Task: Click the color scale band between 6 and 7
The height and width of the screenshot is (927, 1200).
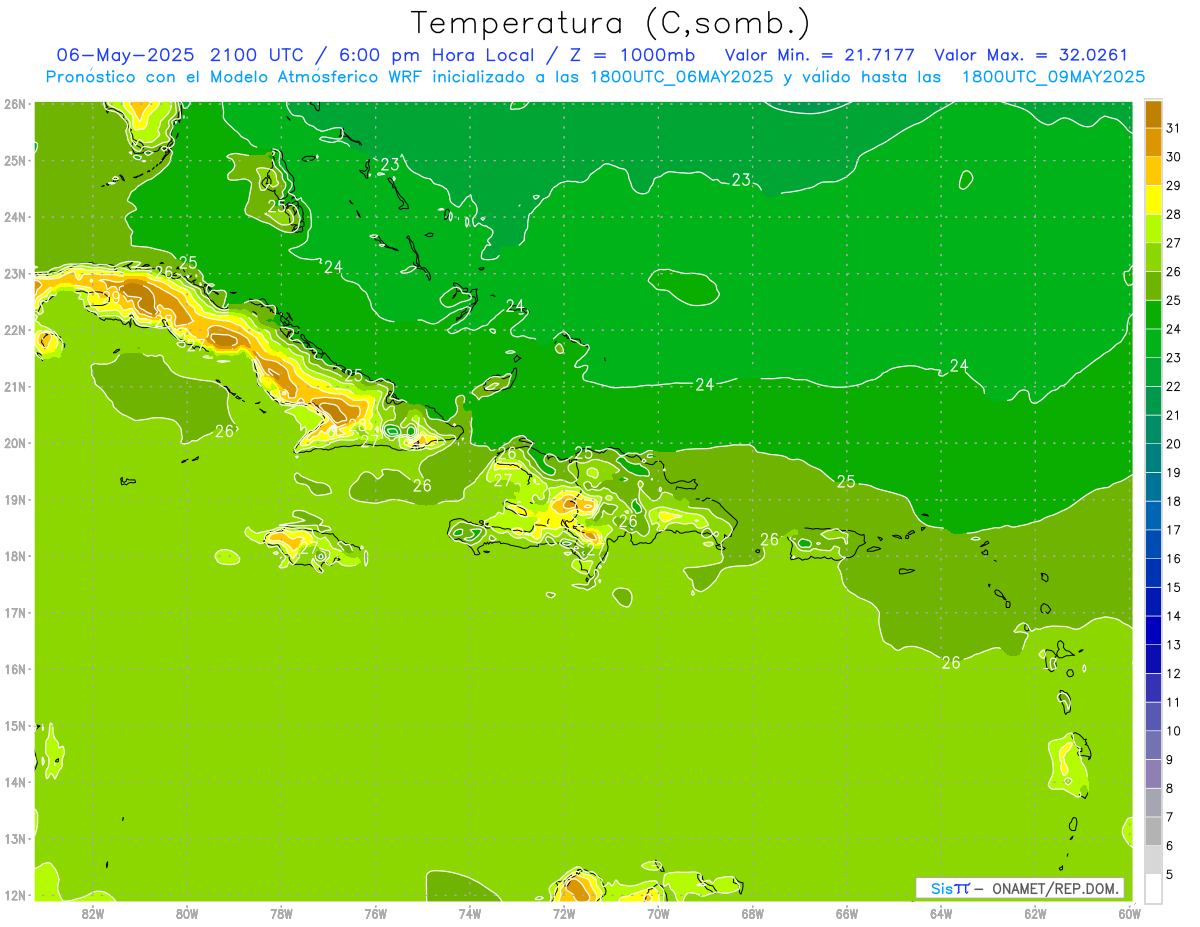Action: [x=1153, y=831]
